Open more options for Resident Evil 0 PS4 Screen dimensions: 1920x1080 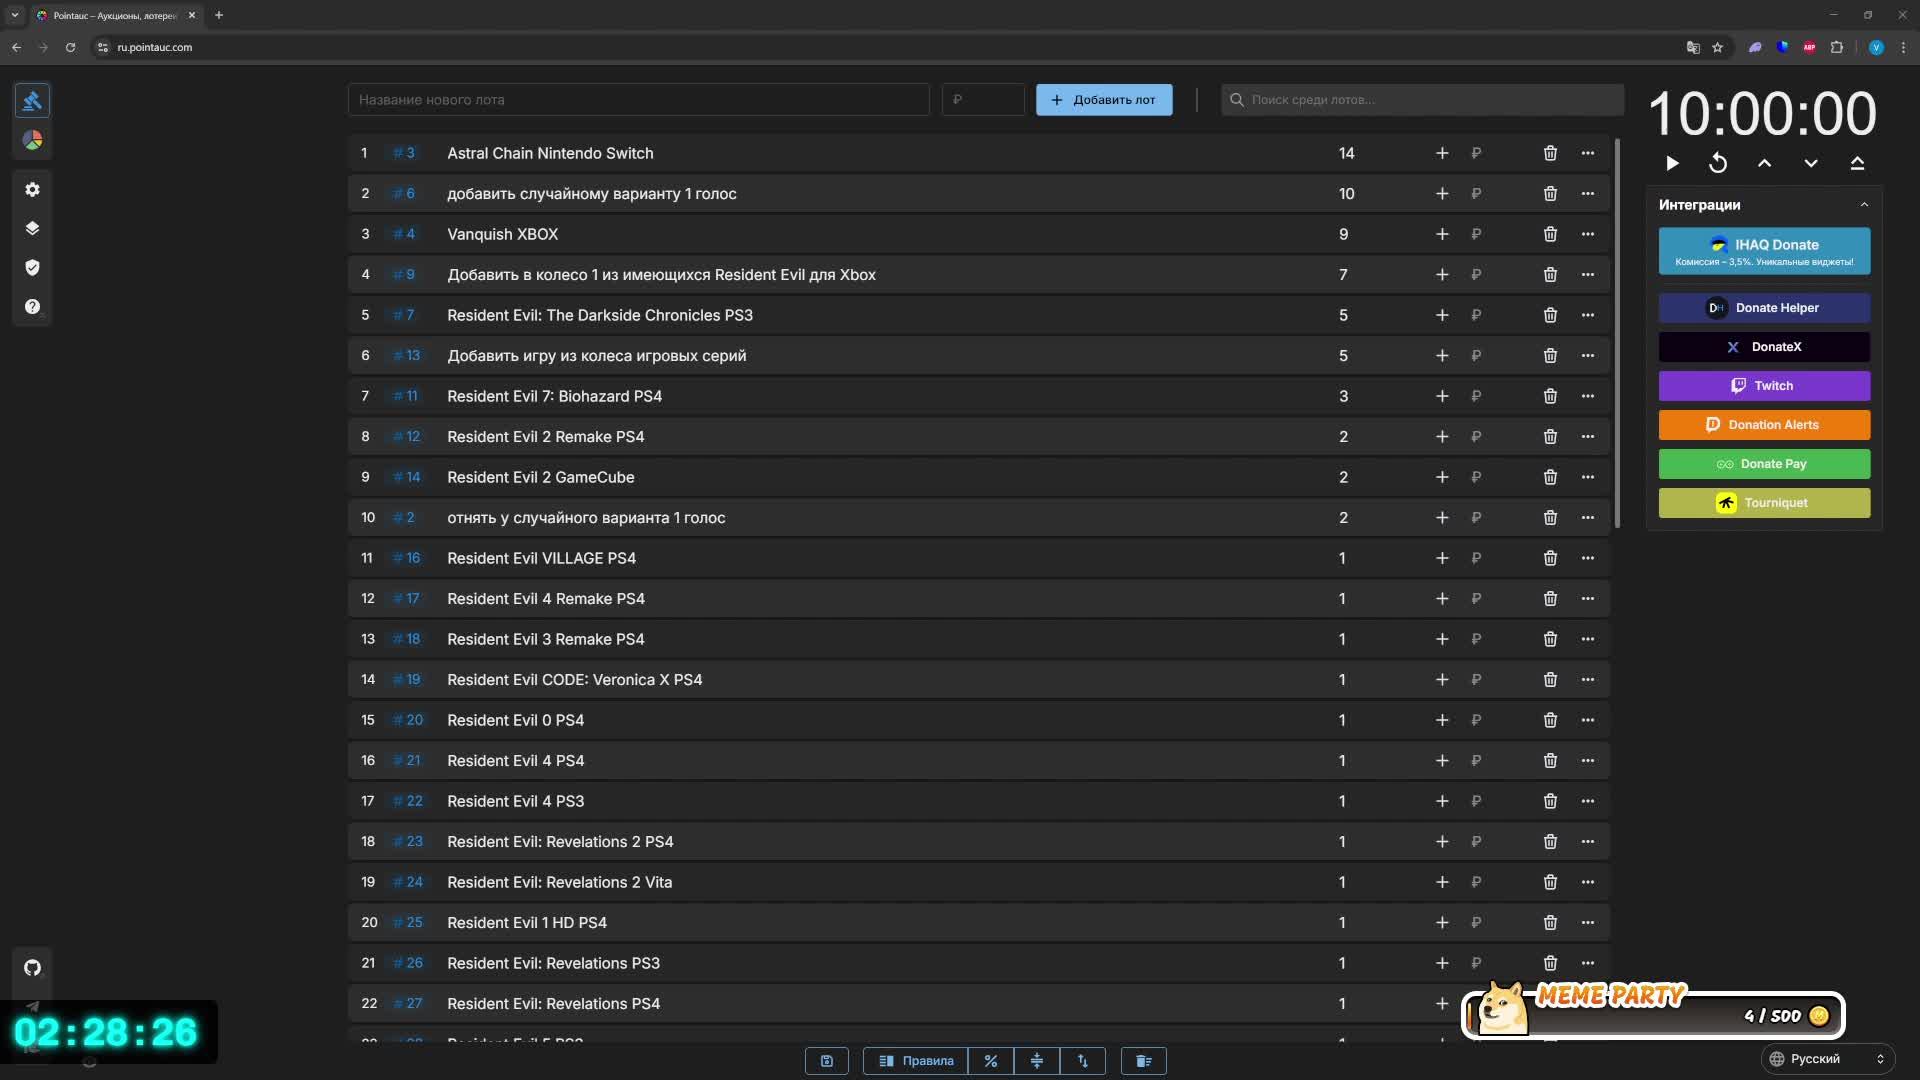(x=1588, y=720)
